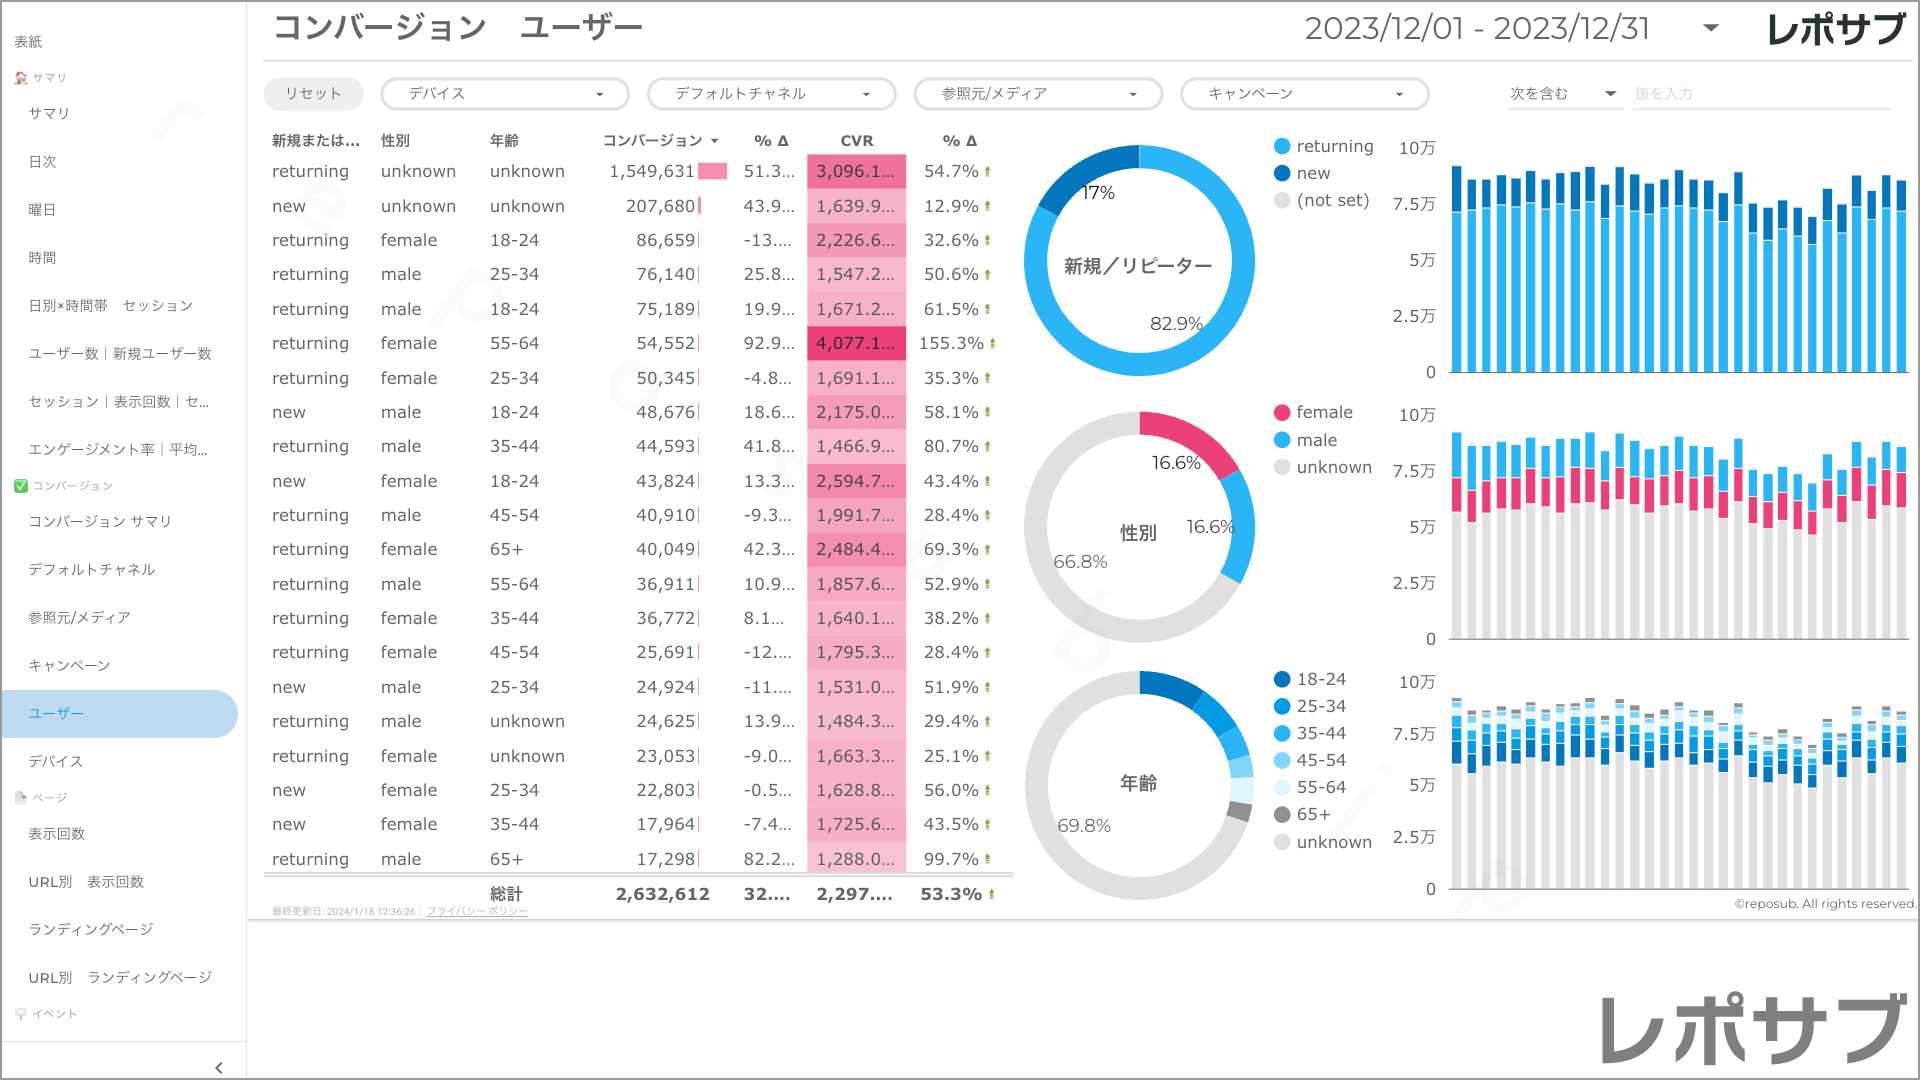Click the sort arrow on コンバージョン column

714,141
